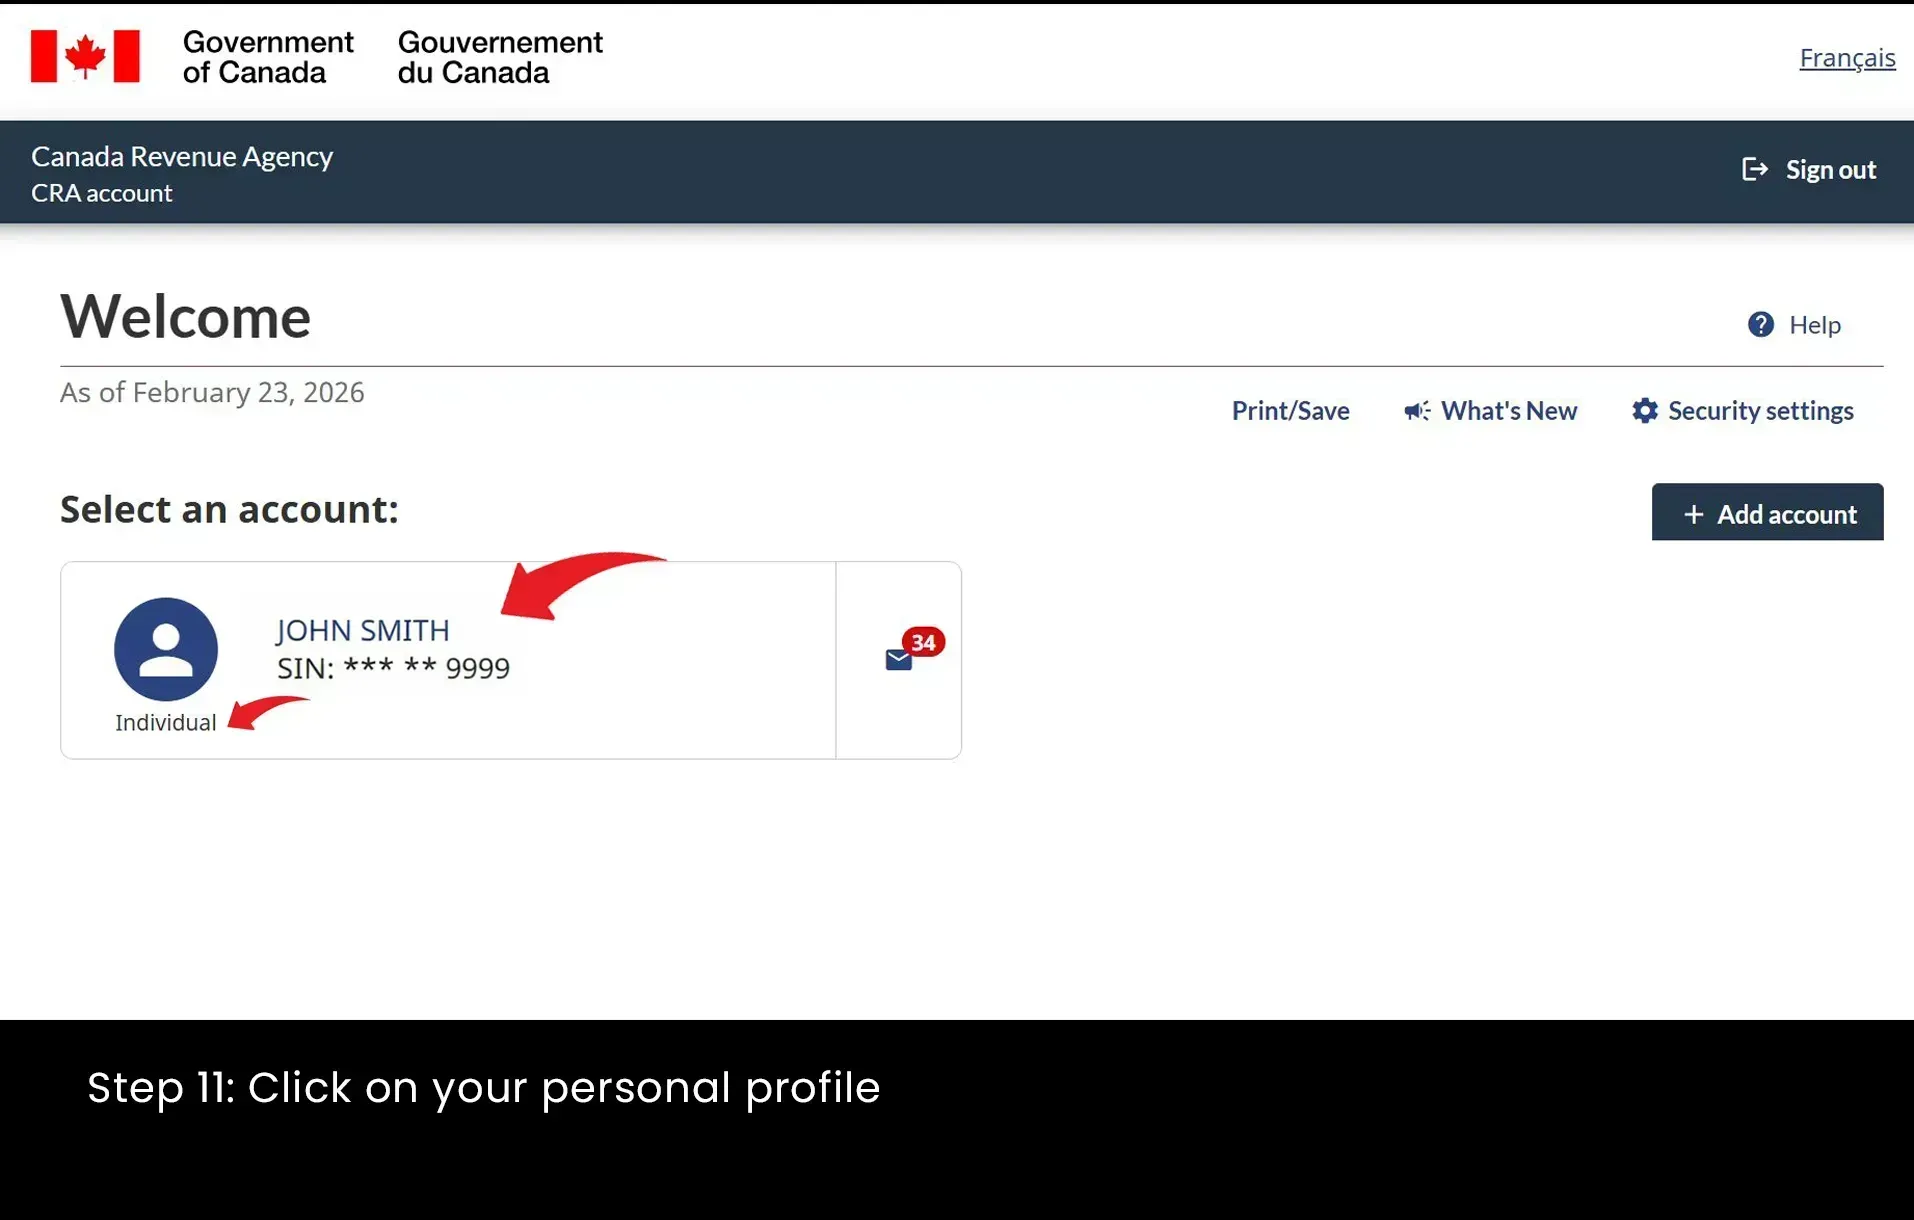Screen dimensions: 1914x1220
Task: Click the Help link text
Action: (1814, 324)
